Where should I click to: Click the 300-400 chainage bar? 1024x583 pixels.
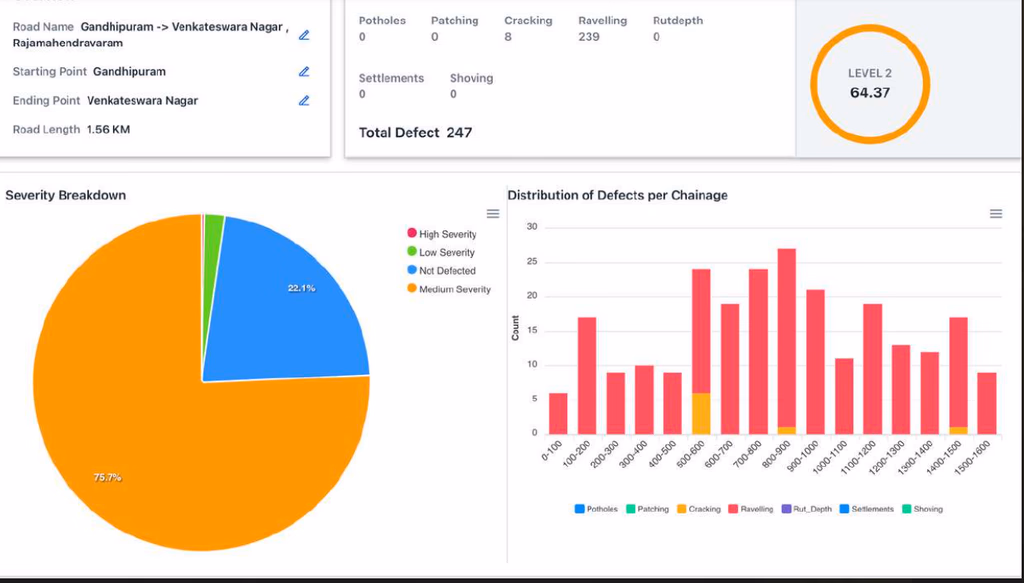click(x=644, y=400)
